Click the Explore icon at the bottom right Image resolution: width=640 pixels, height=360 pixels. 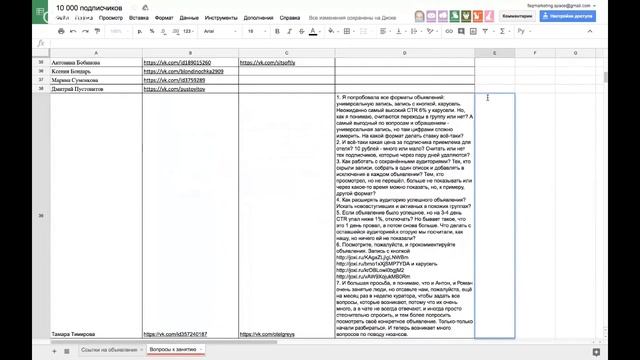click(x=596, y=352)
